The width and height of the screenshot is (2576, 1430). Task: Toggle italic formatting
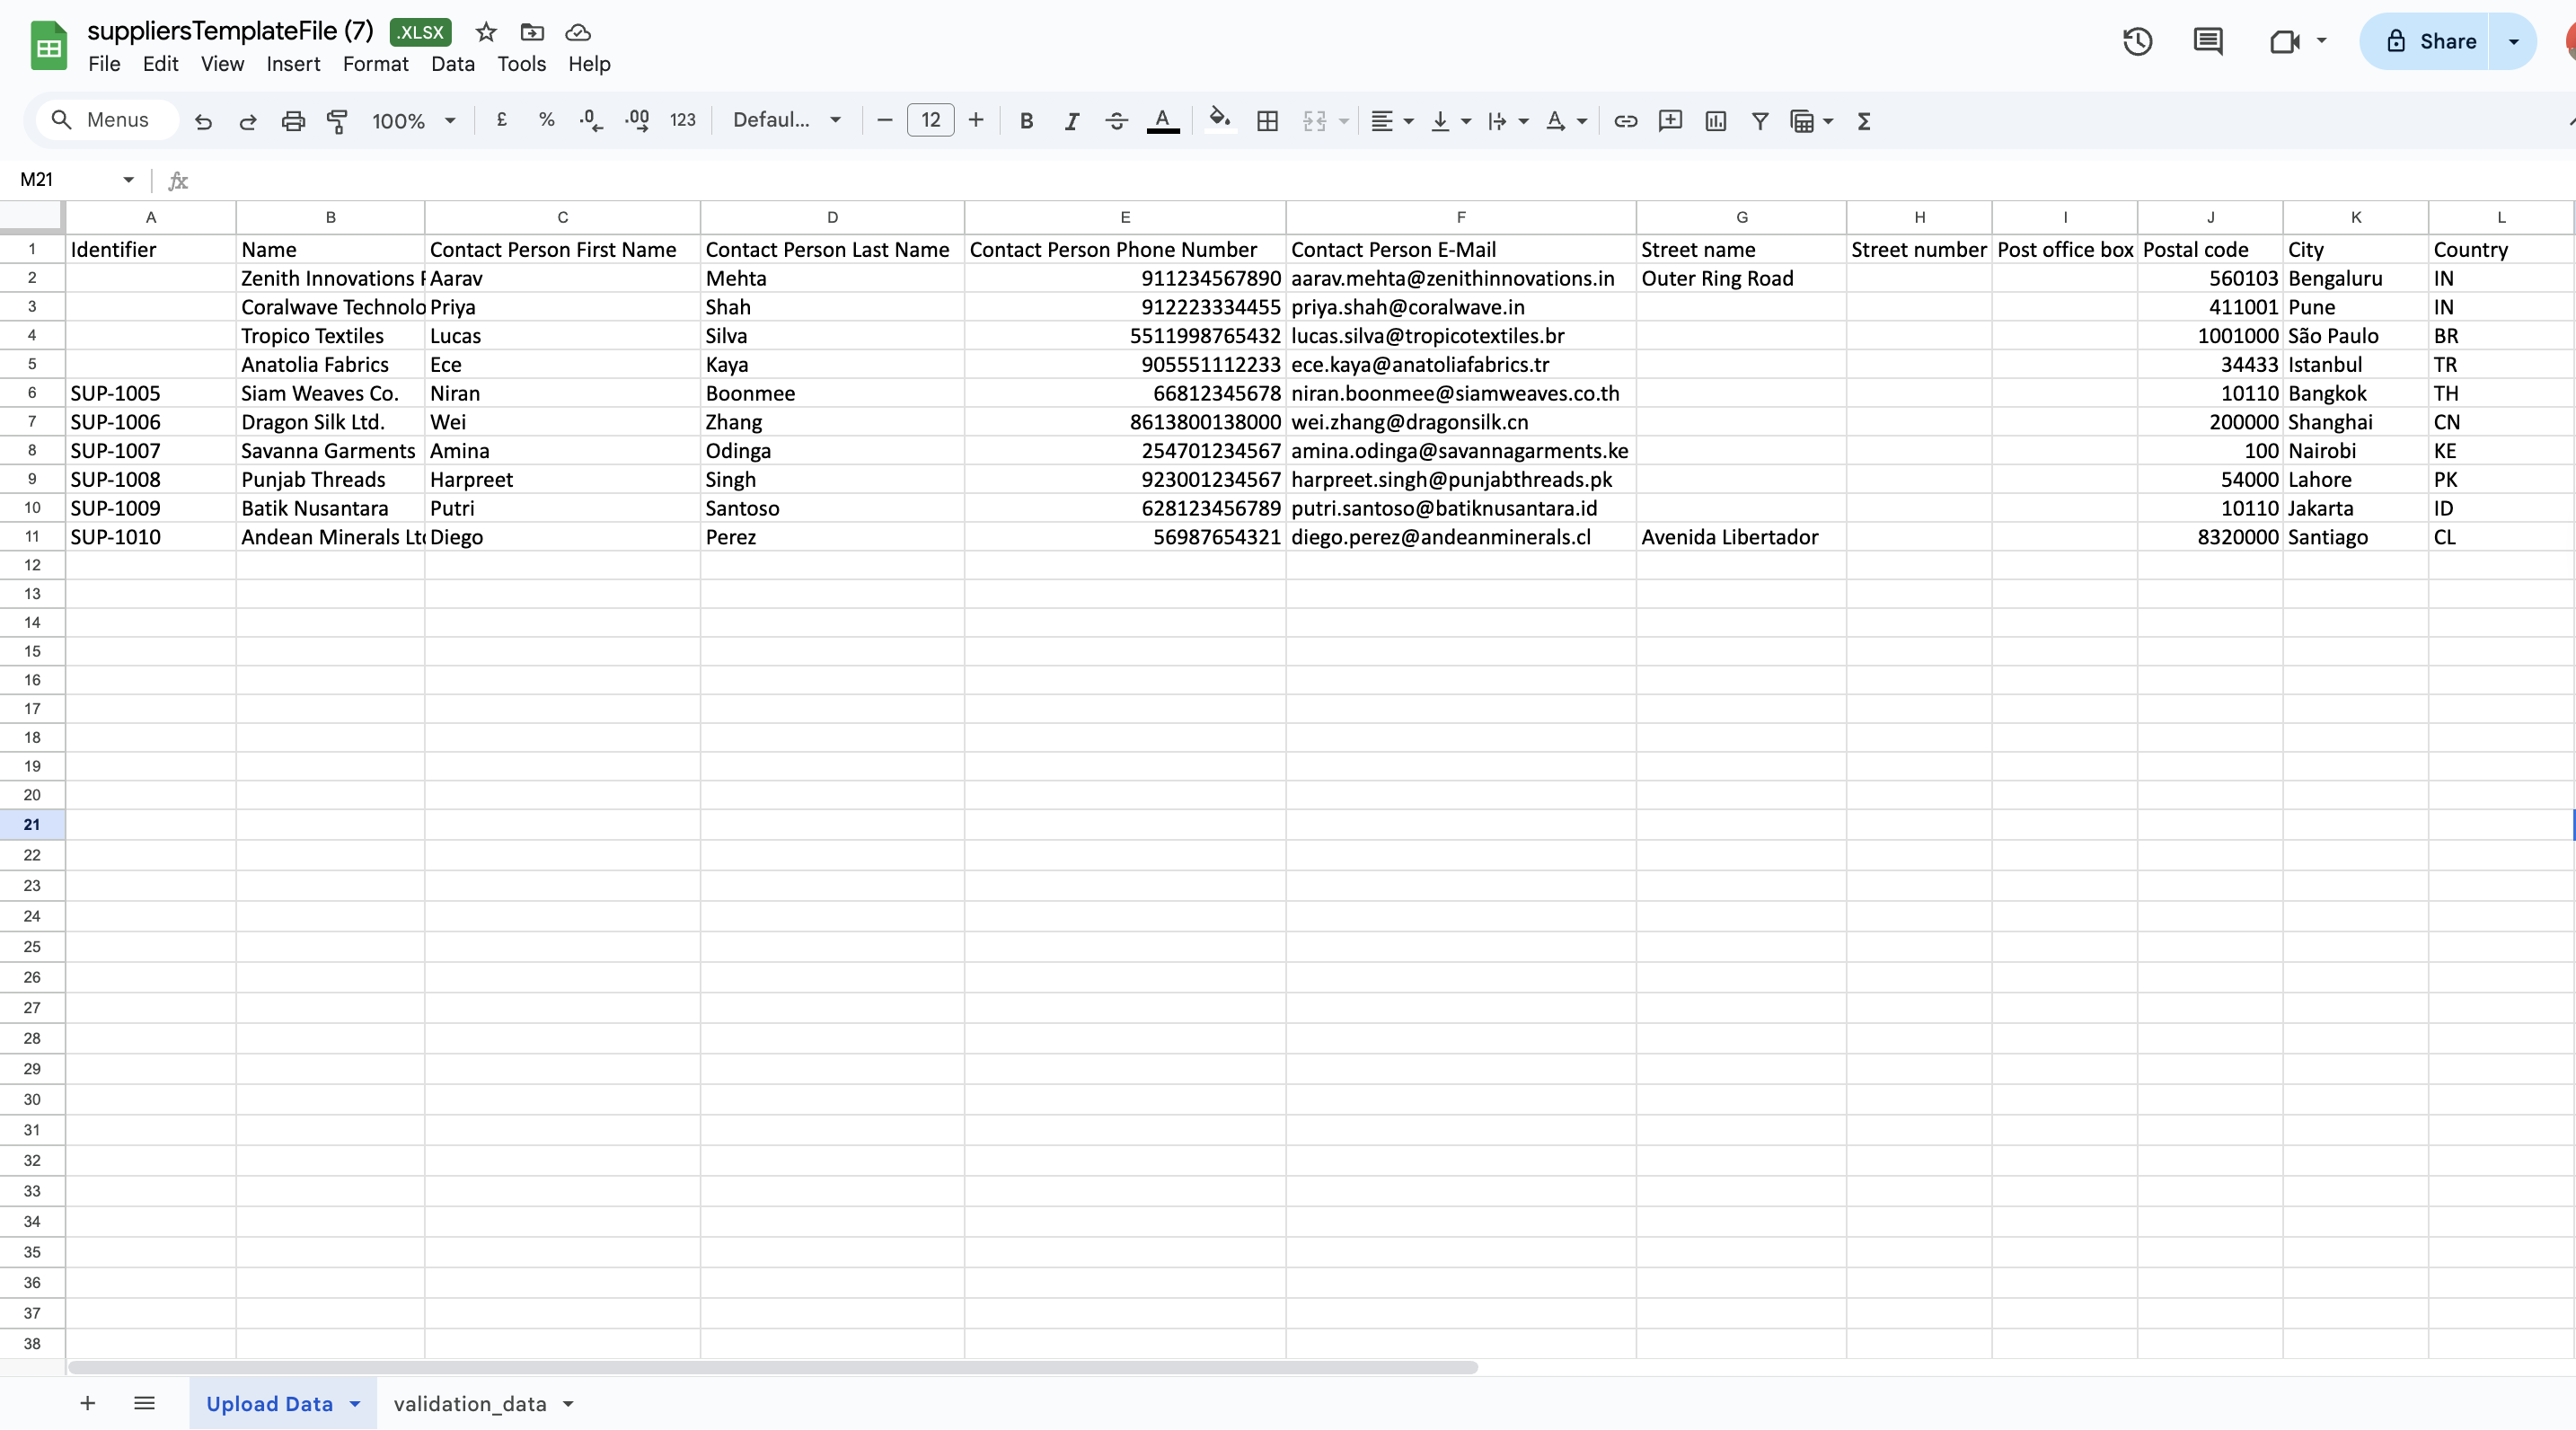[x=1071, y=121]
